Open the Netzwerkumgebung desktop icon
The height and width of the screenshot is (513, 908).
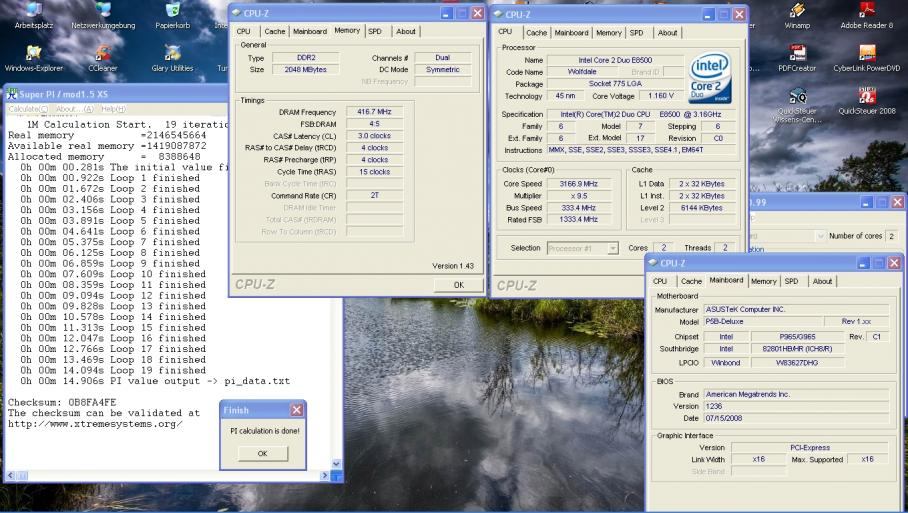103,16
